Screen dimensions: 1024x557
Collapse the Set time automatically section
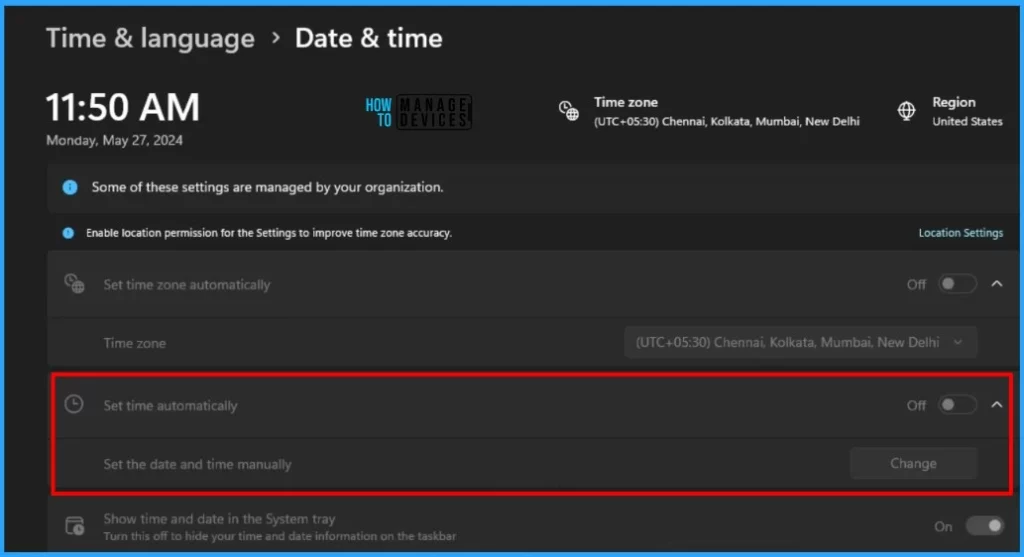[996, 405]
